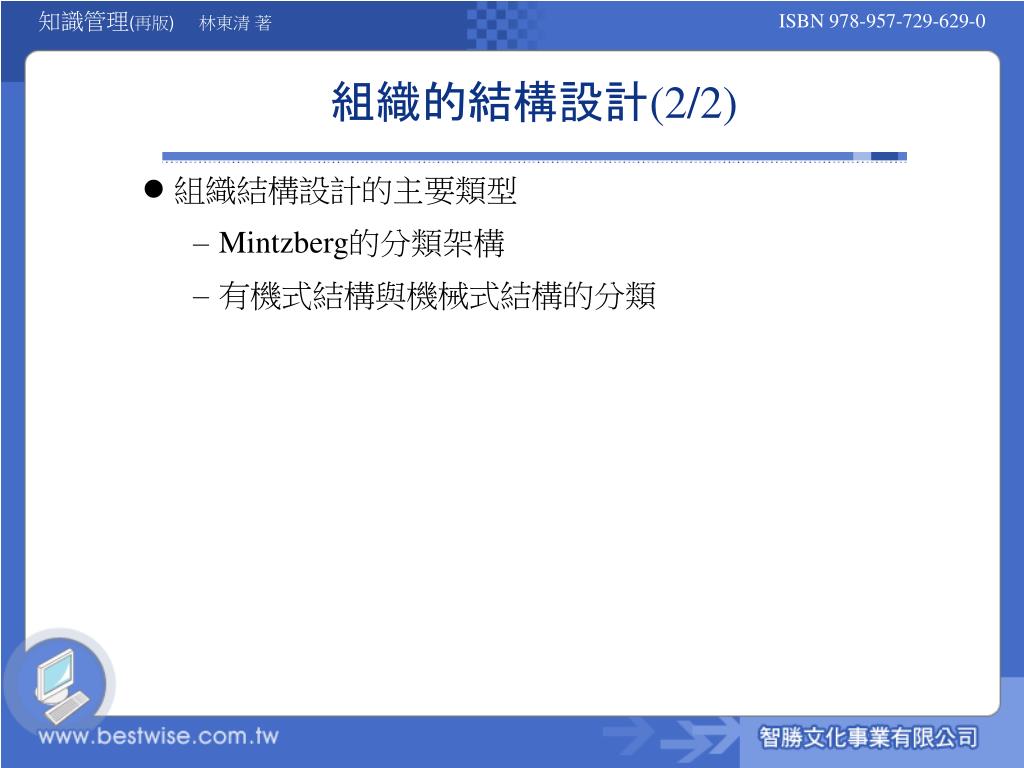Click the publisher name 智勝文化事業有限公司

point(868,738)
